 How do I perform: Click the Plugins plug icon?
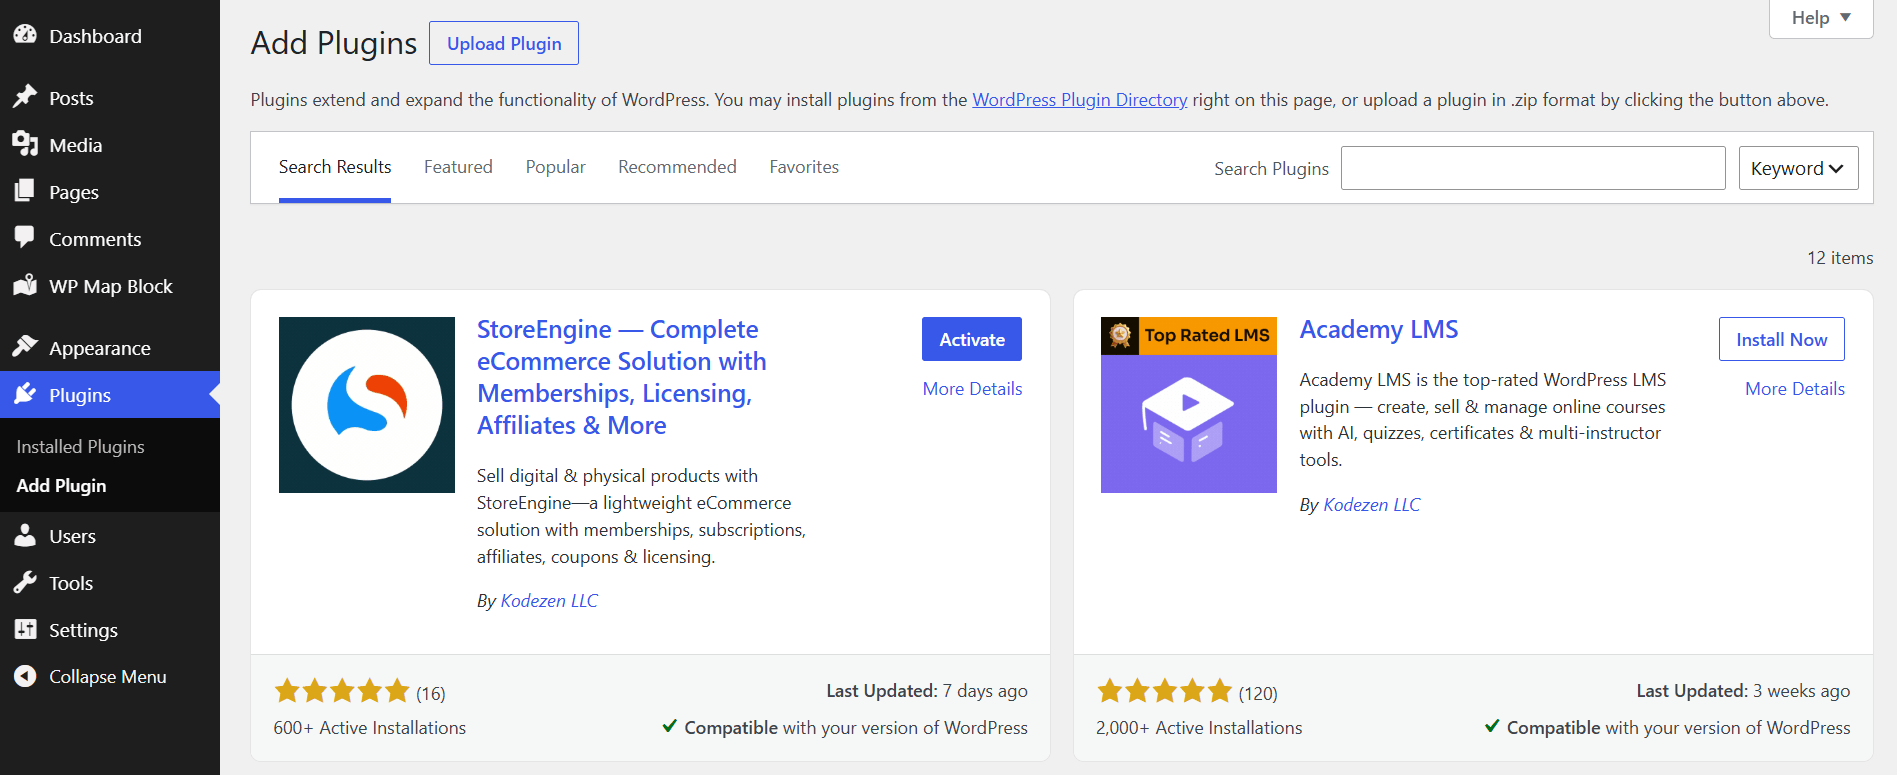(25, 394)
